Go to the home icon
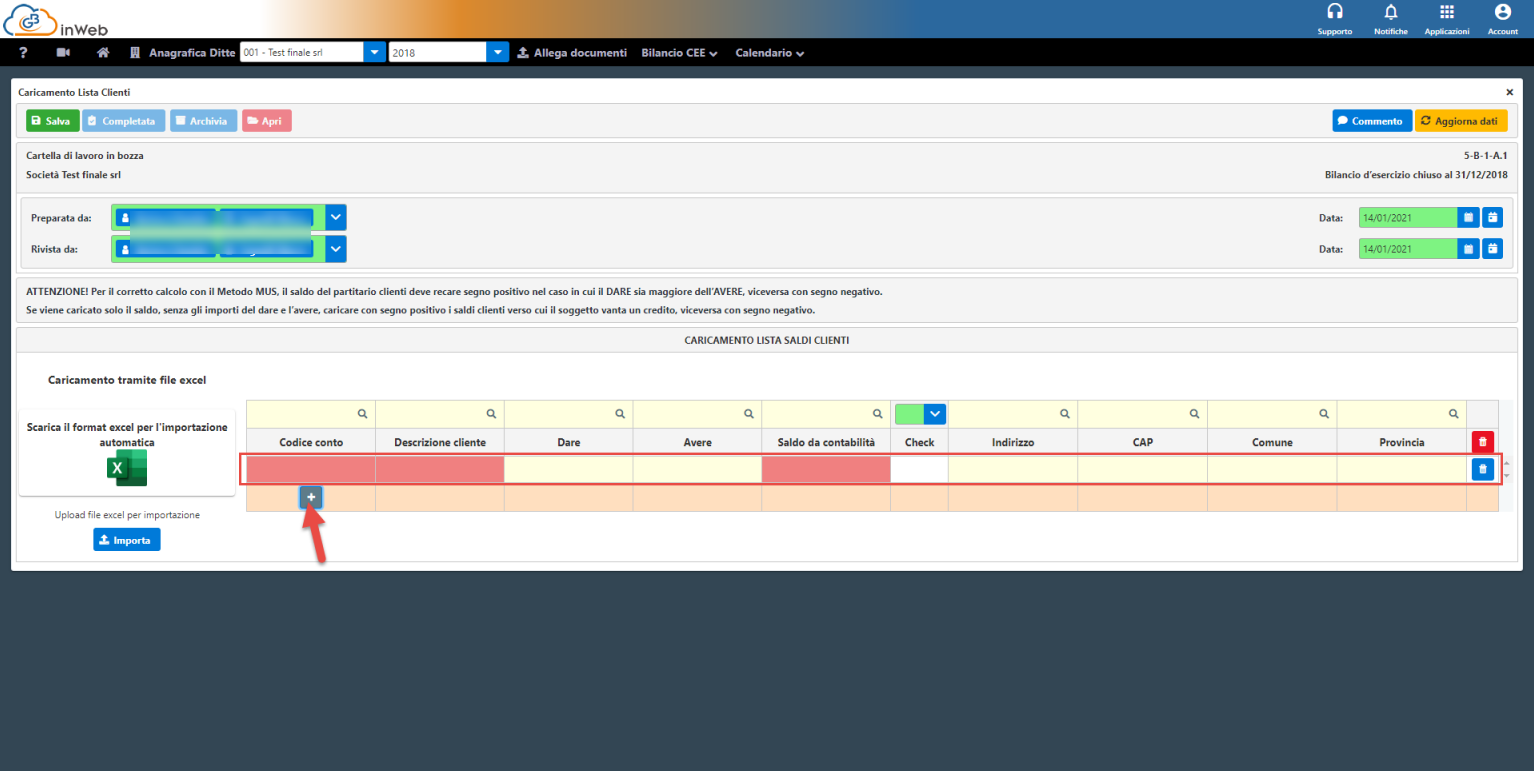 point(102,53)
